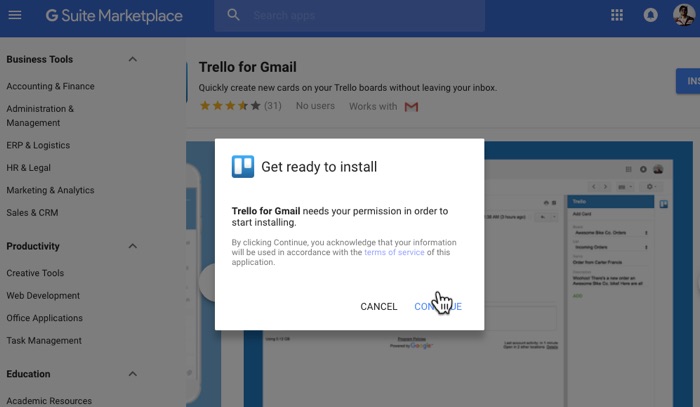Image resolution: width=700 pixels, height=407 pixels.
Task: Click the previous screenshot carousel arrow
Action: coord(207,282)
